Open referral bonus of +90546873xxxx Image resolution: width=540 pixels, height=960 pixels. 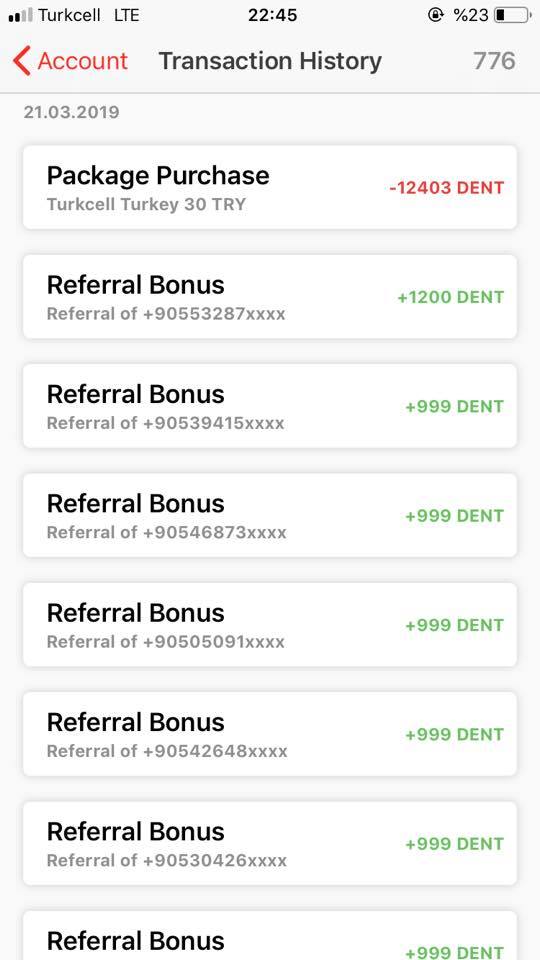(x=270, y=516)
